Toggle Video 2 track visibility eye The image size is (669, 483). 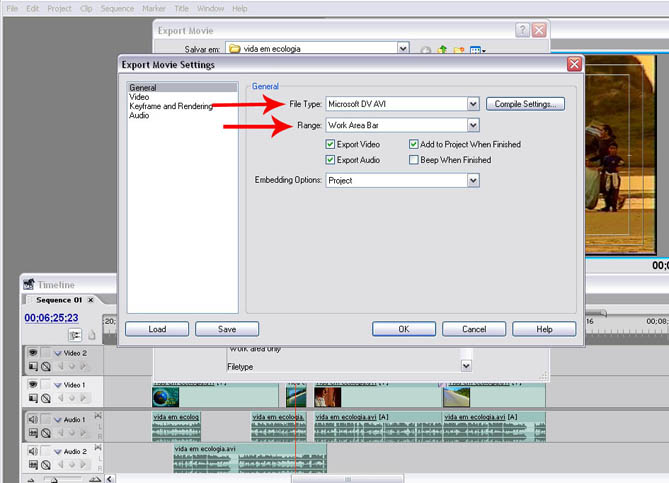tap(32, 353)
